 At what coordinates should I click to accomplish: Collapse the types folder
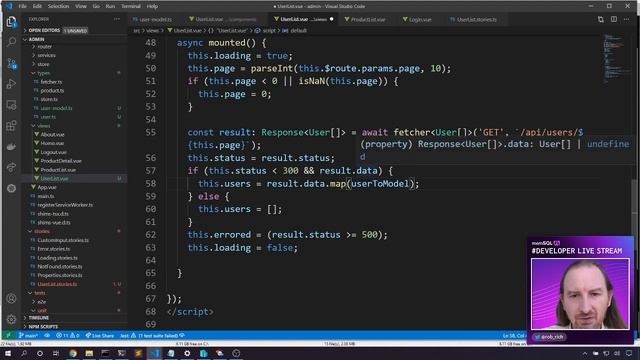click(44, 73)
